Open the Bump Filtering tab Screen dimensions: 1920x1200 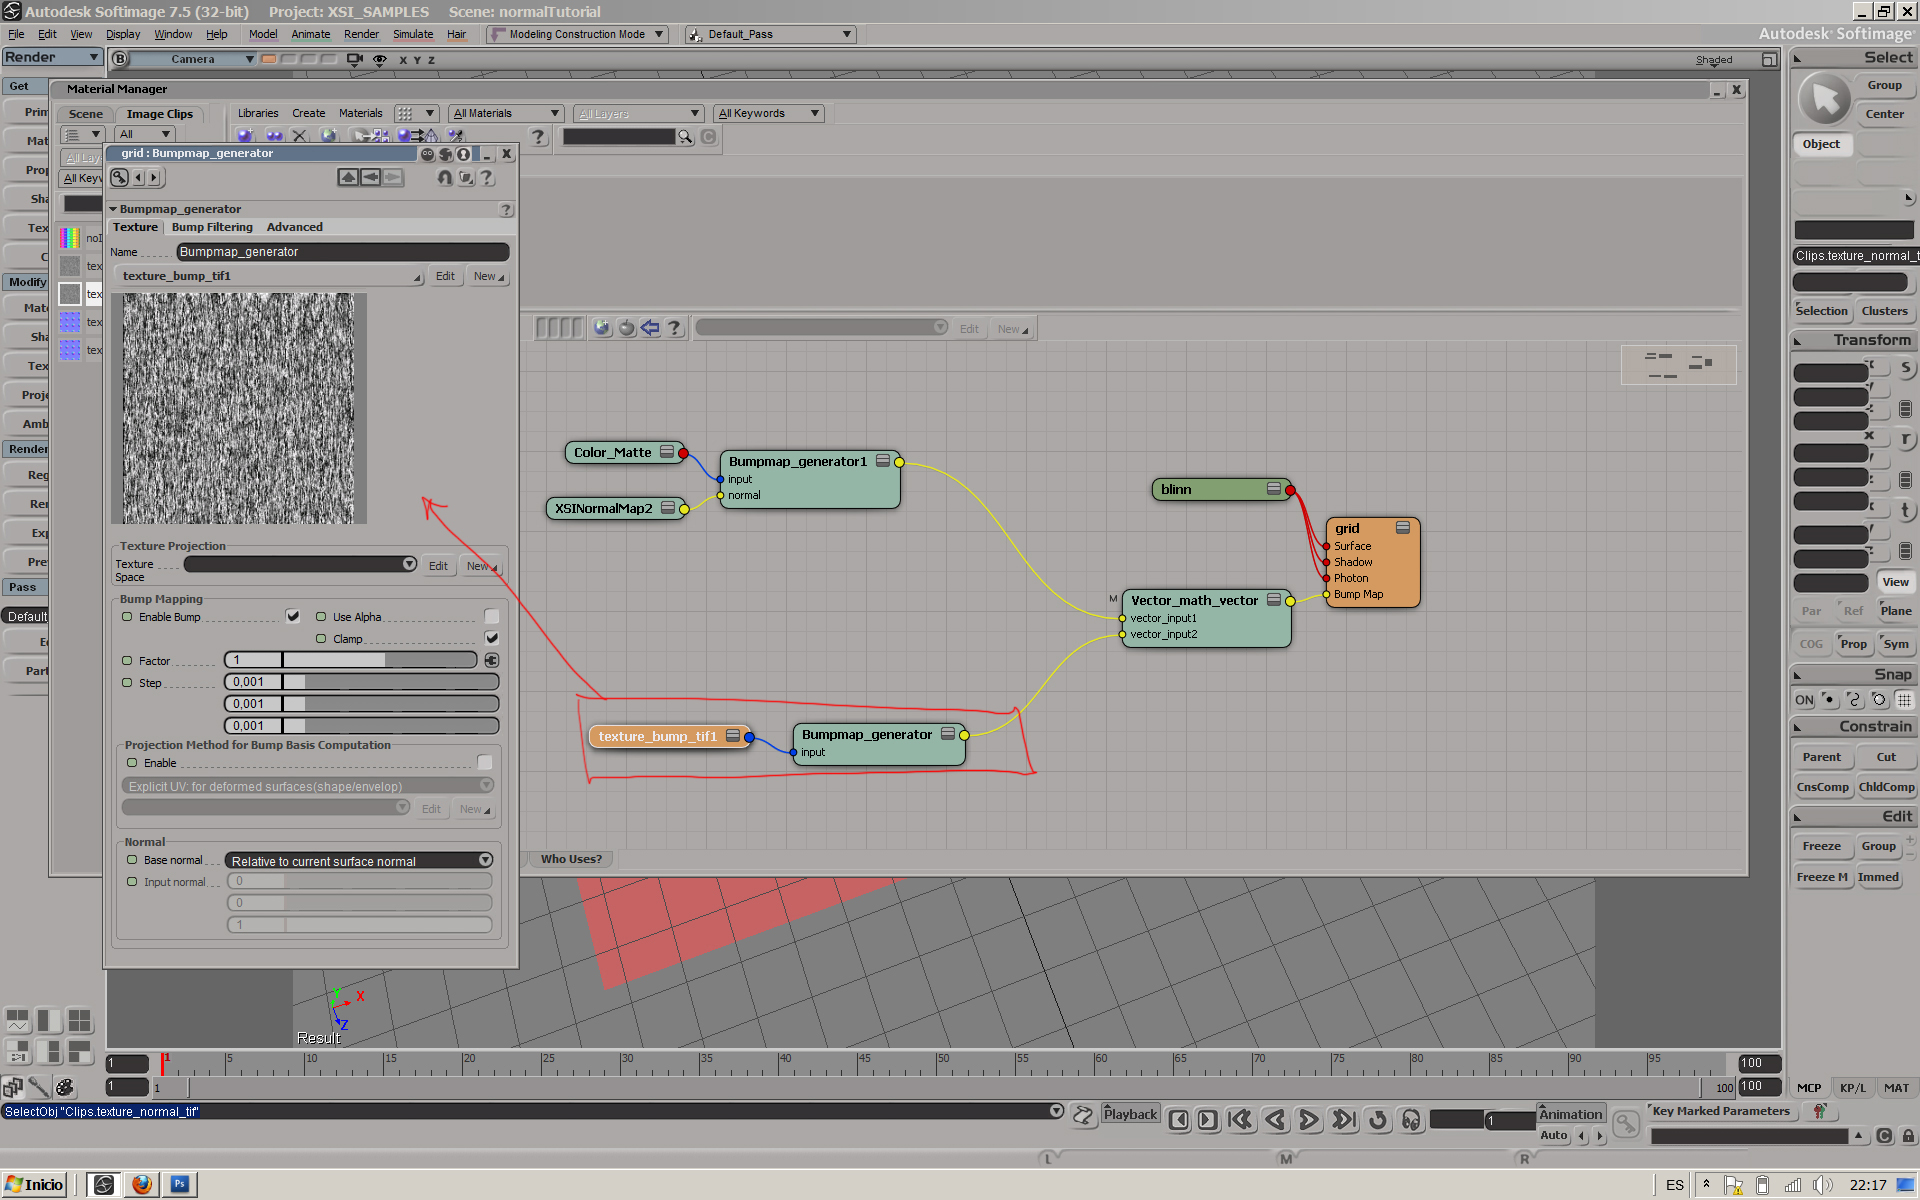click(x=212, y=227)
